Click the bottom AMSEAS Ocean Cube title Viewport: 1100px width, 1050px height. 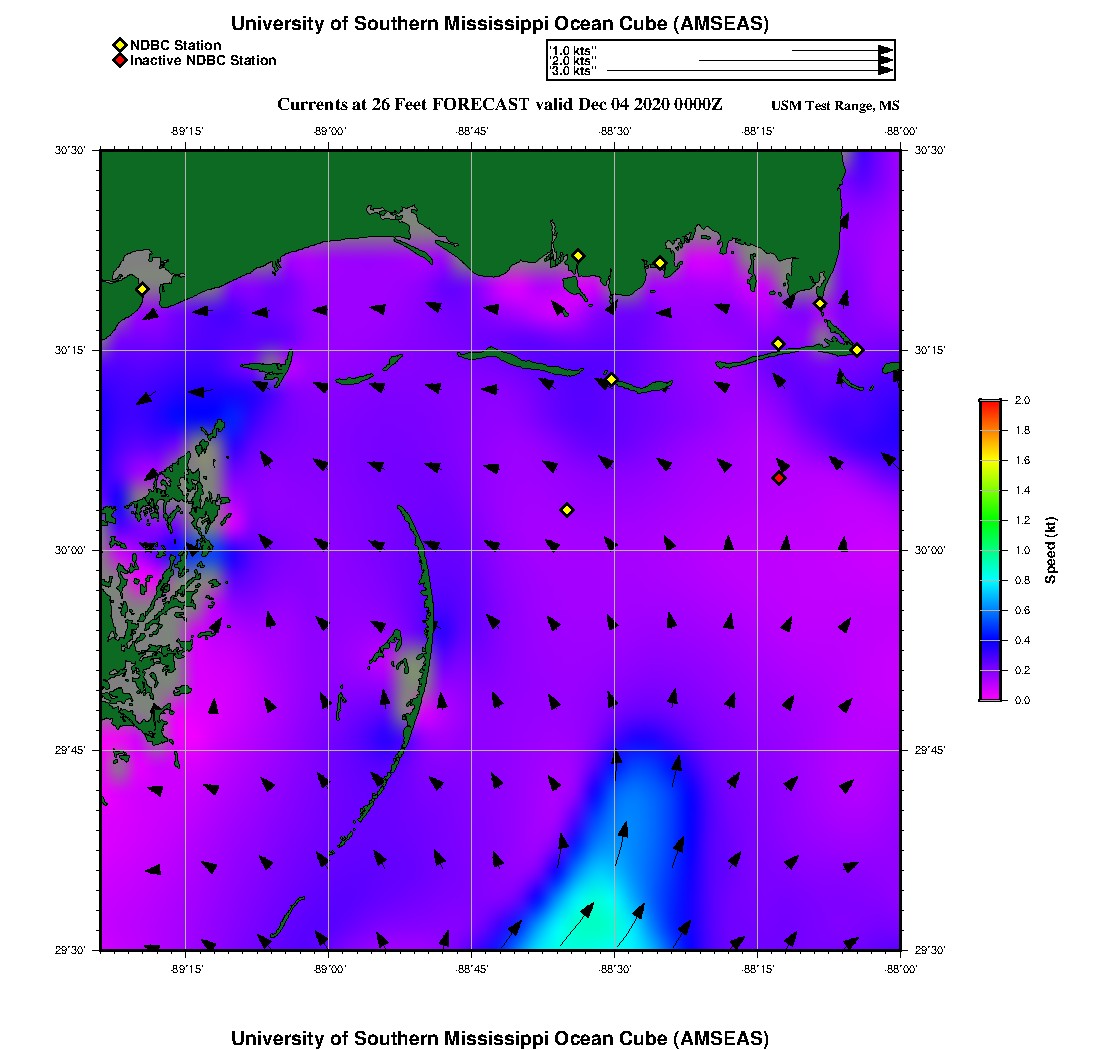point(500,1038)
